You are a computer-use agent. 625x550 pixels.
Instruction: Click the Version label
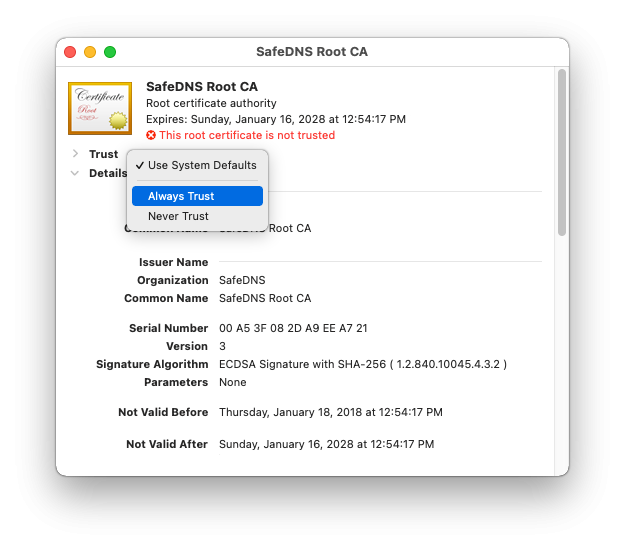coord(187,346)
